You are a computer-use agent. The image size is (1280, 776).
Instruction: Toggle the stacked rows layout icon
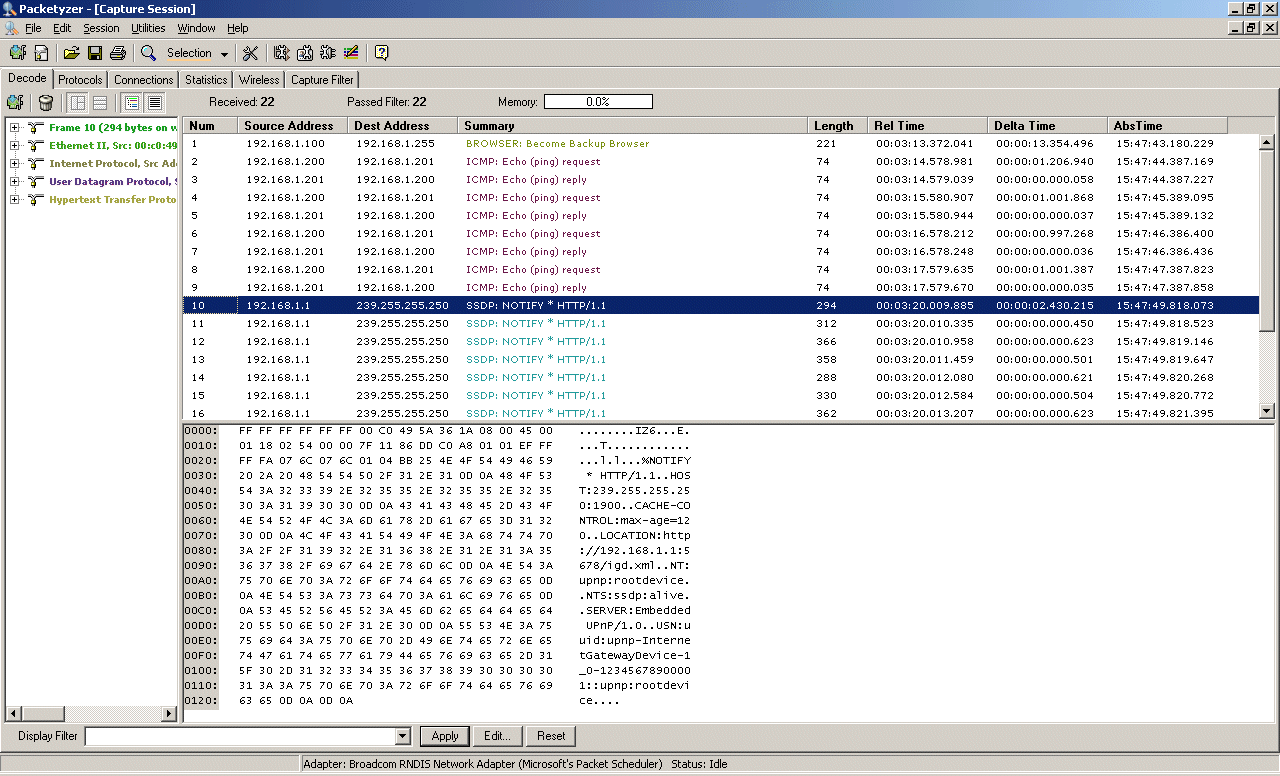100,102
